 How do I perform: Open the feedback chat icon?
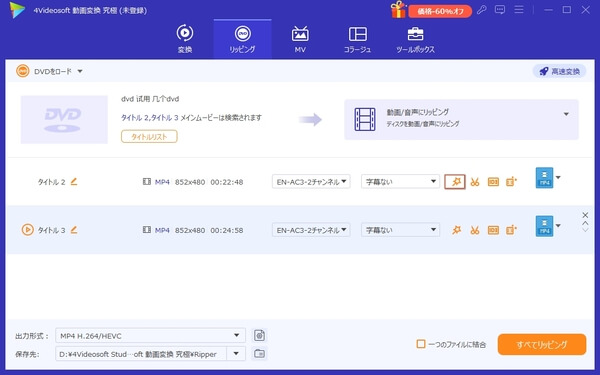point(500,10)
